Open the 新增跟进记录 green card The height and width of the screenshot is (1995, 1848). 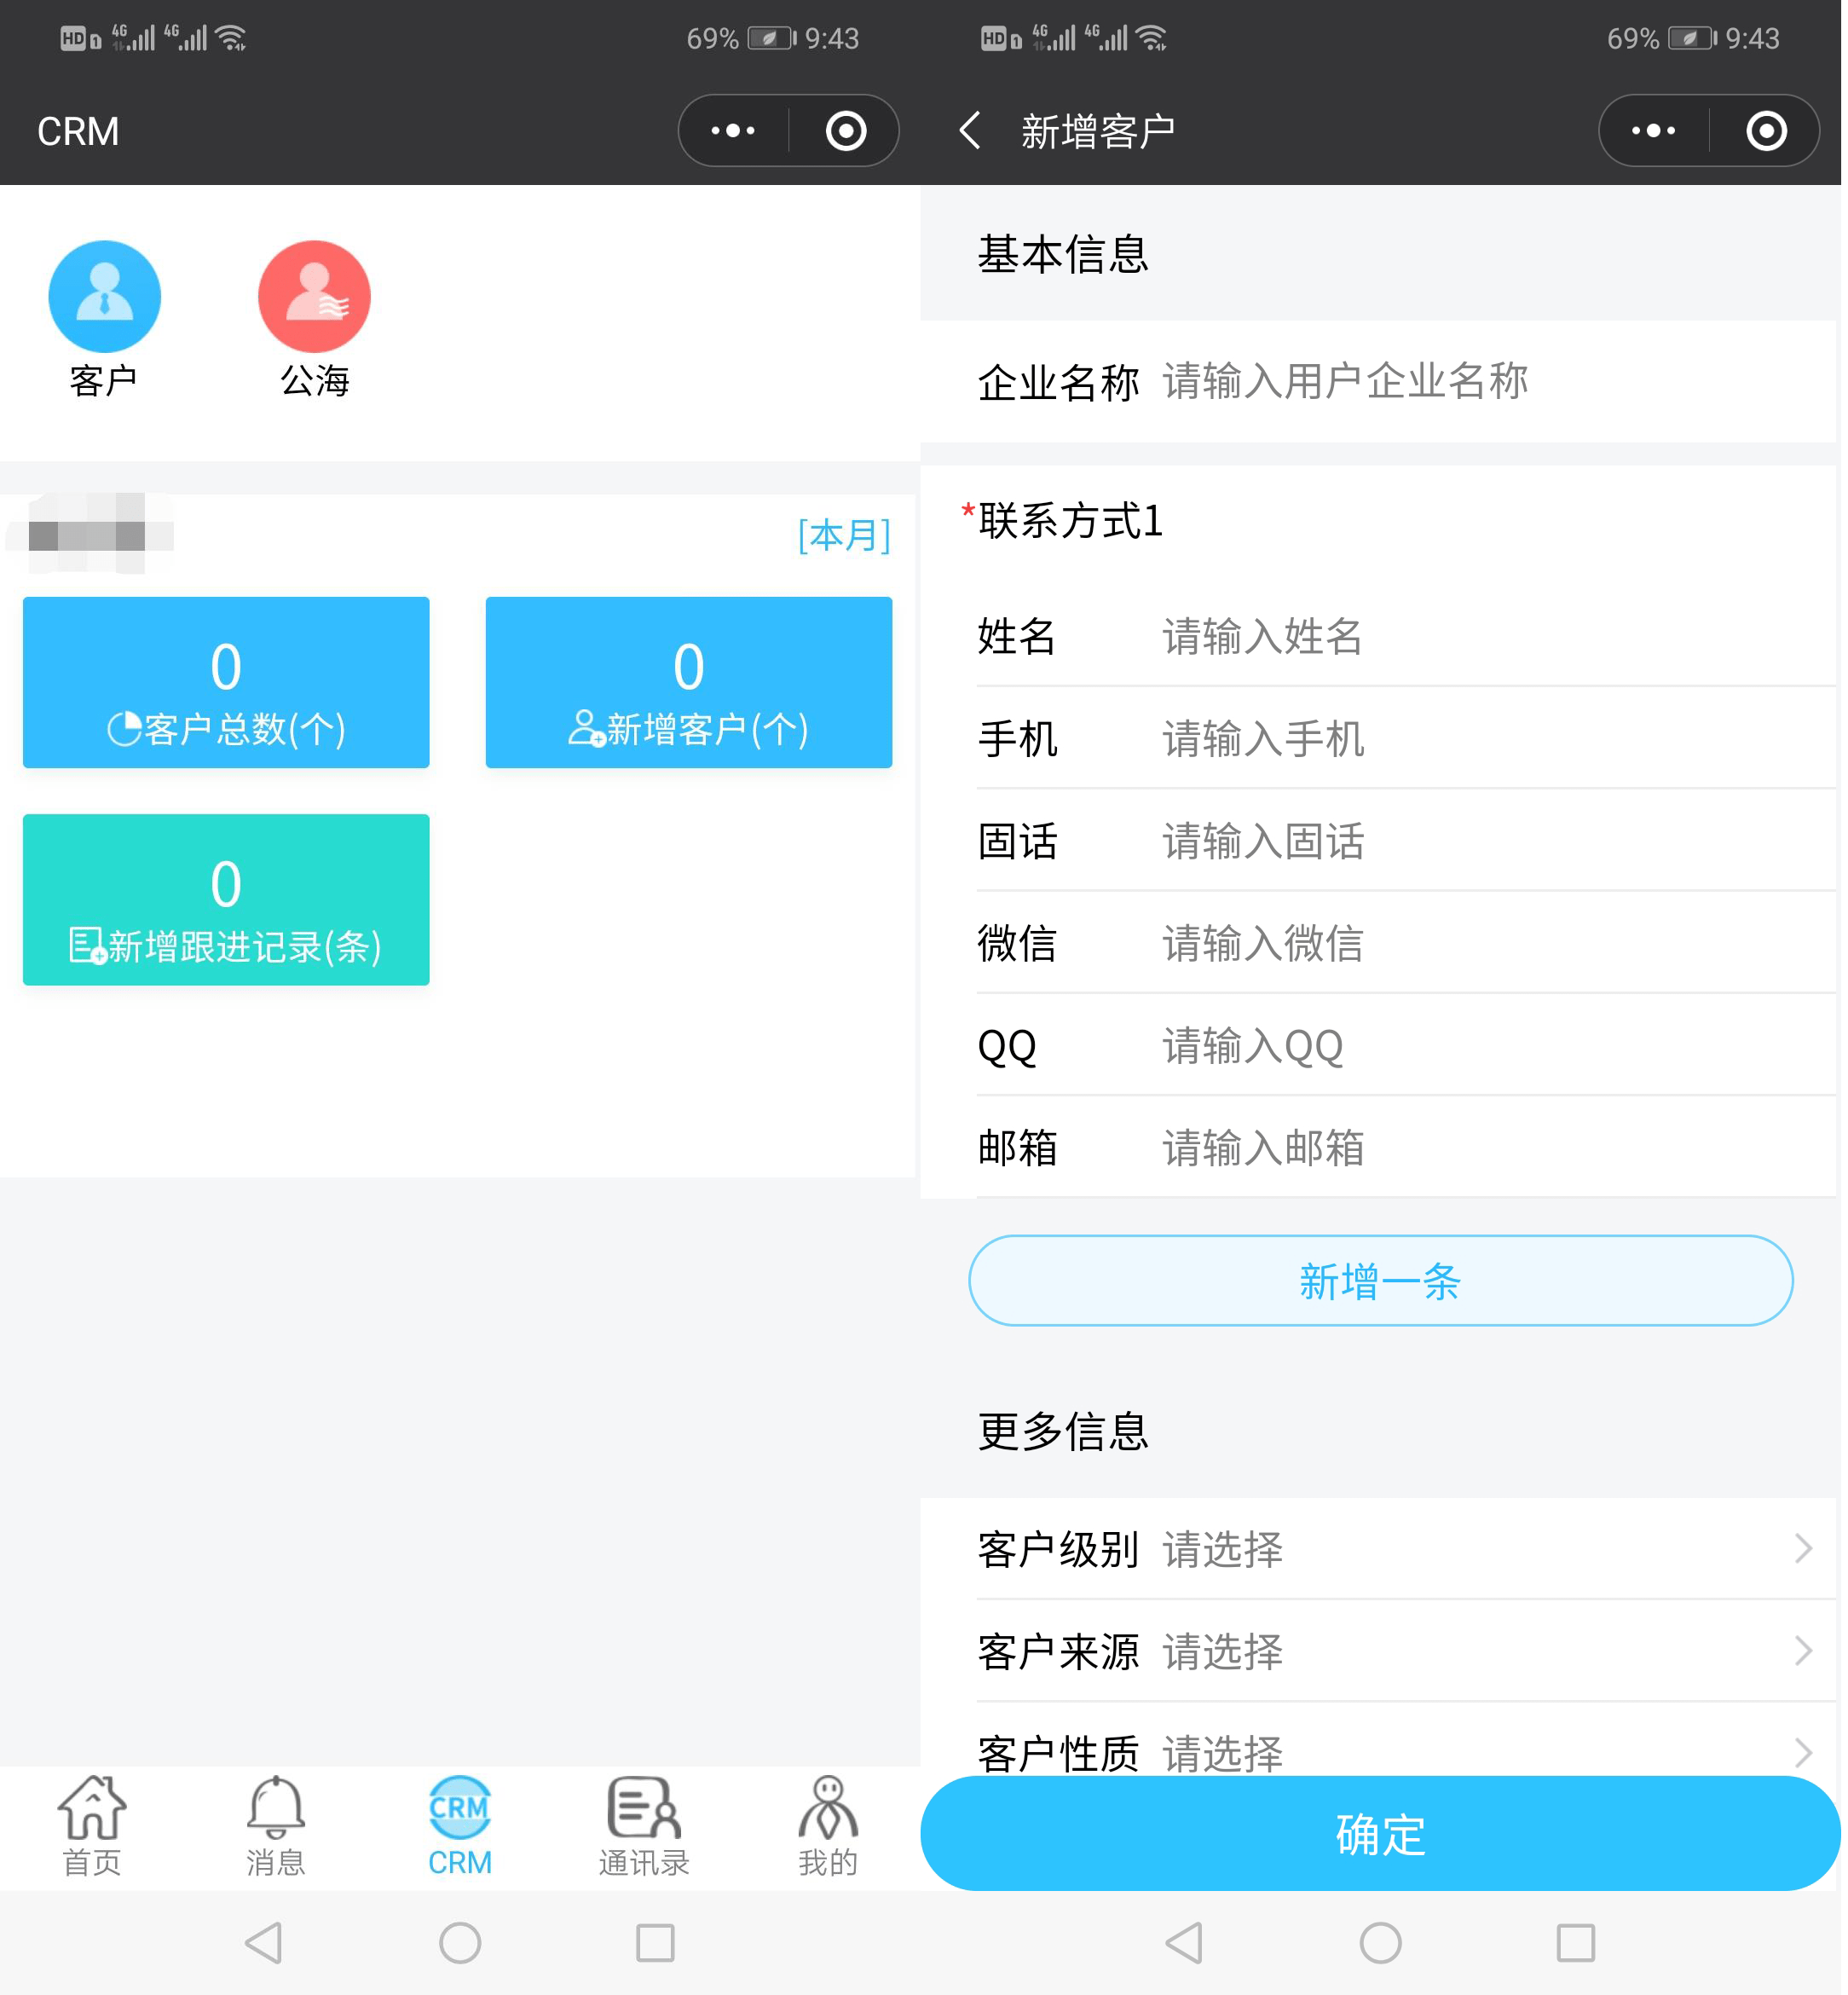click(226, 899)
